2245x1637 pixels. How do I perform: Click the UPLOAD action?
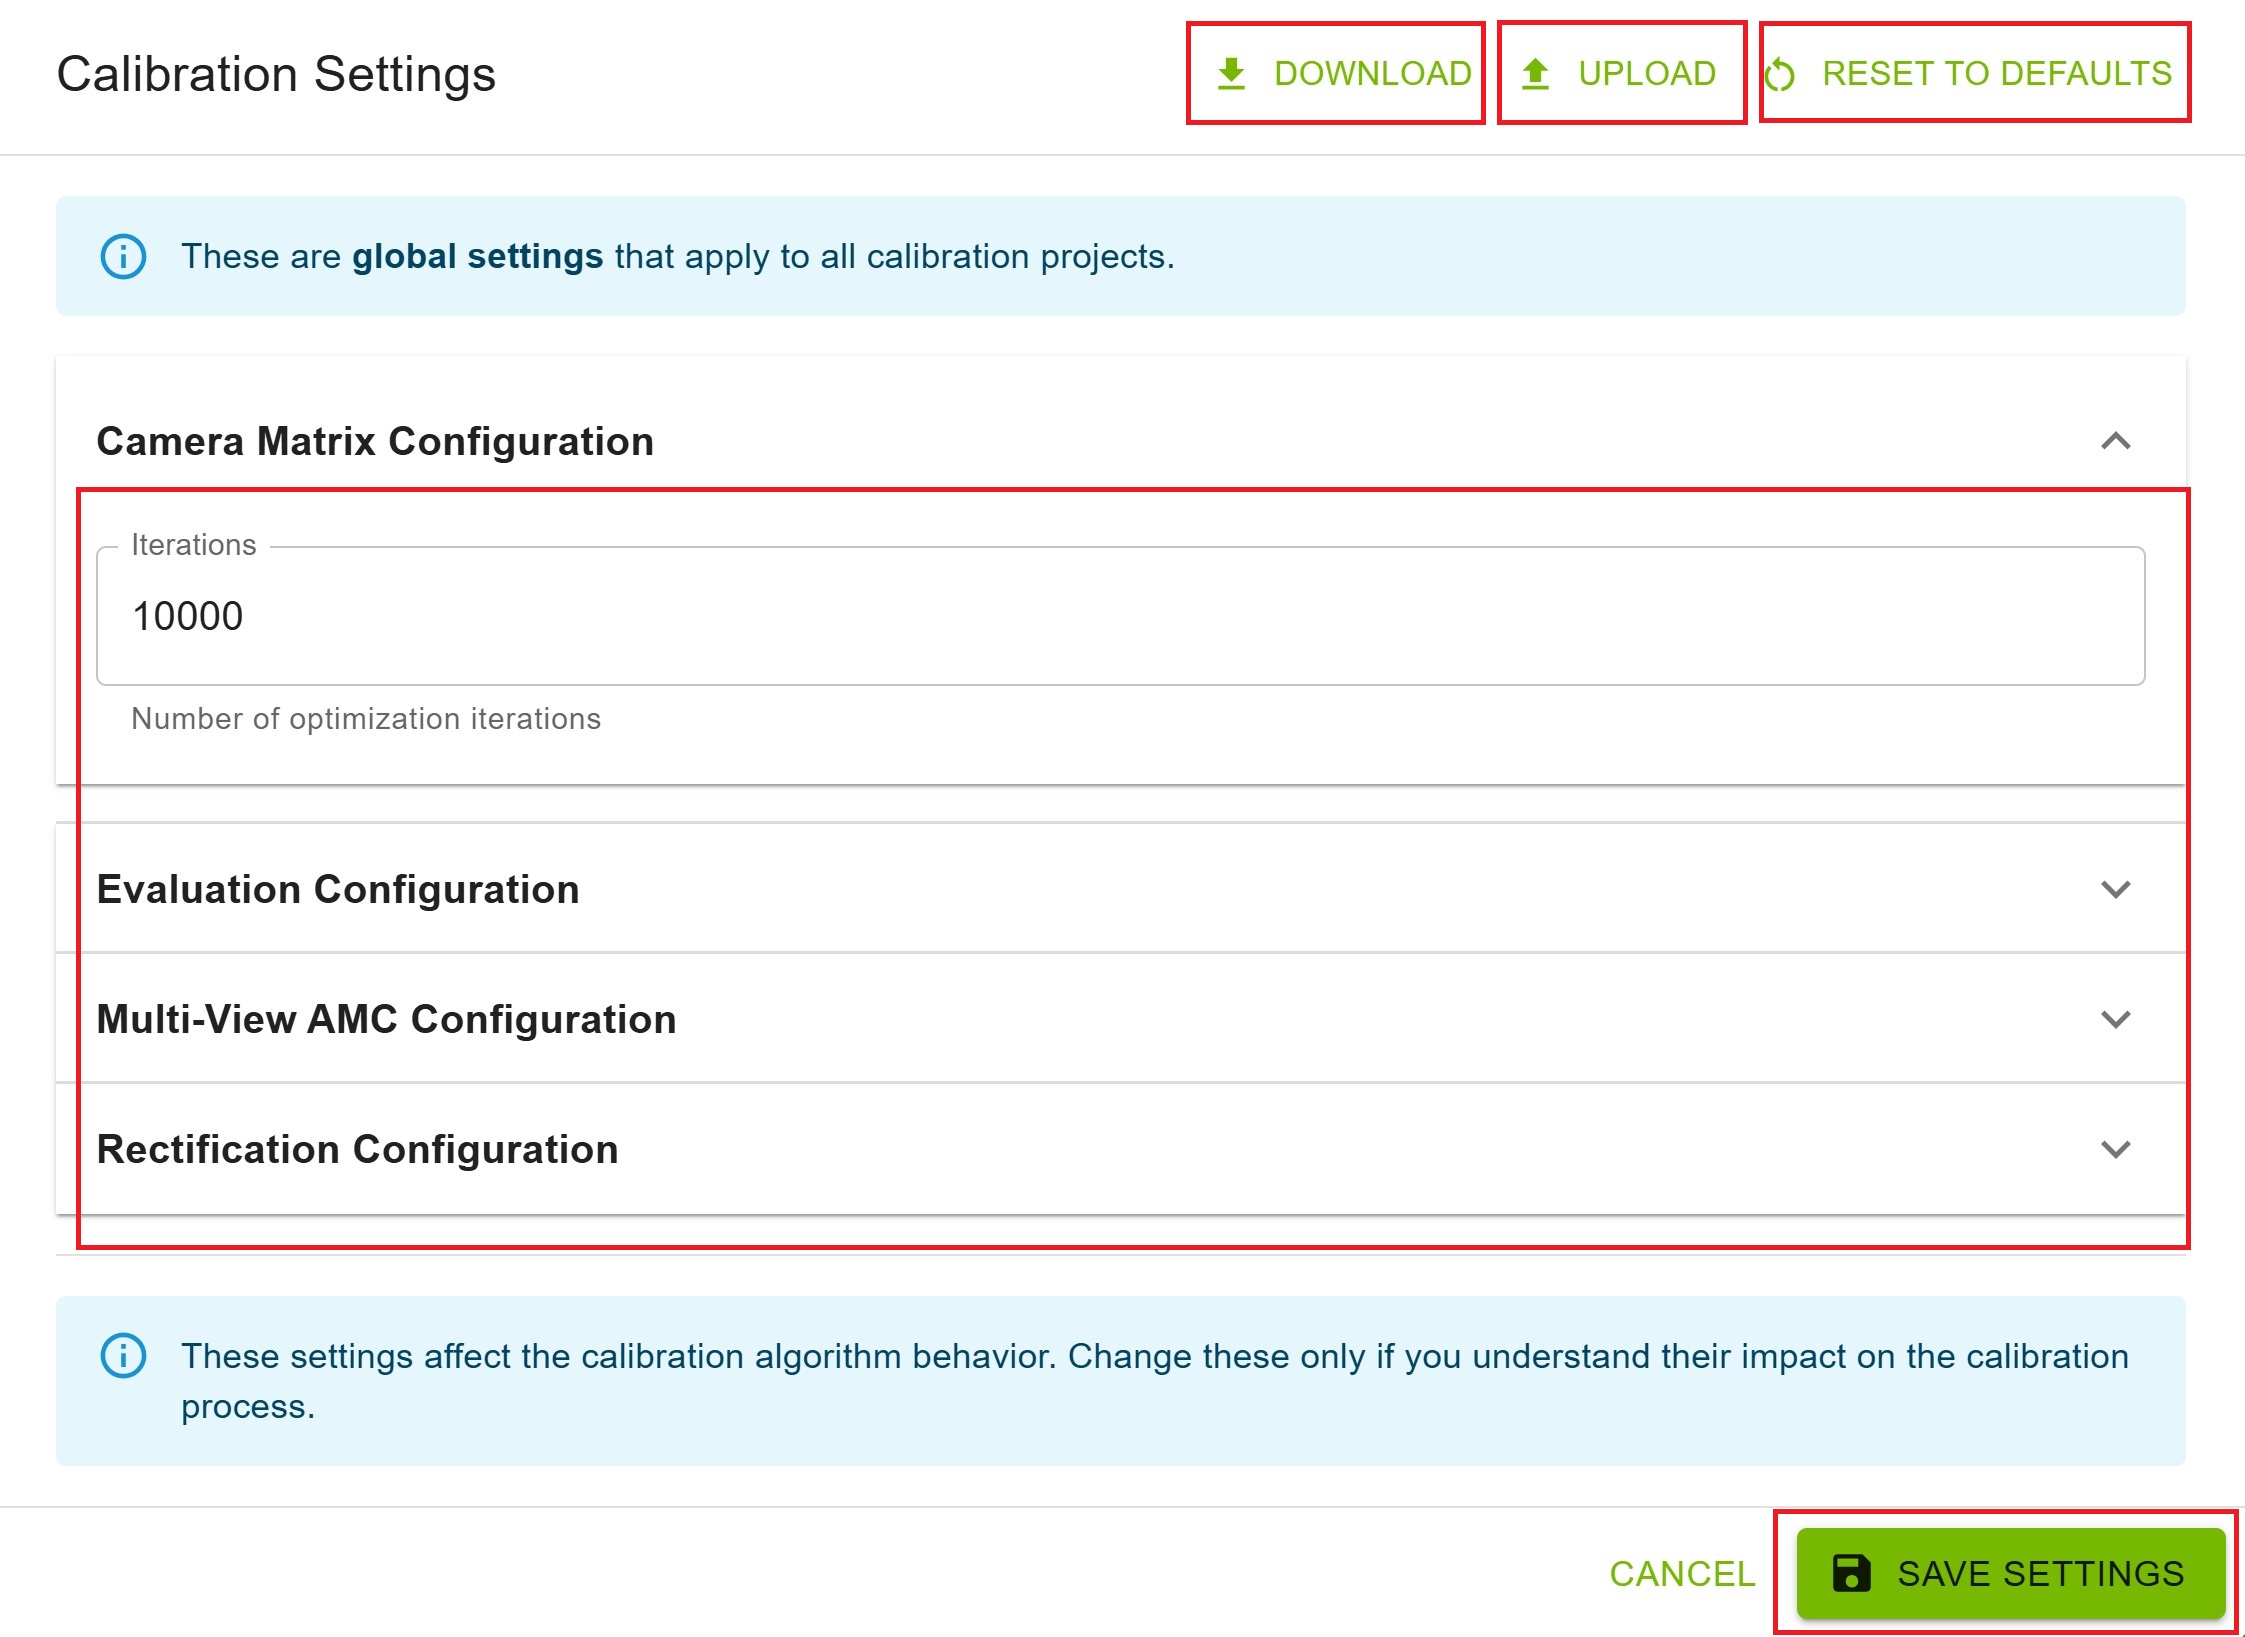click(1646, 72)
